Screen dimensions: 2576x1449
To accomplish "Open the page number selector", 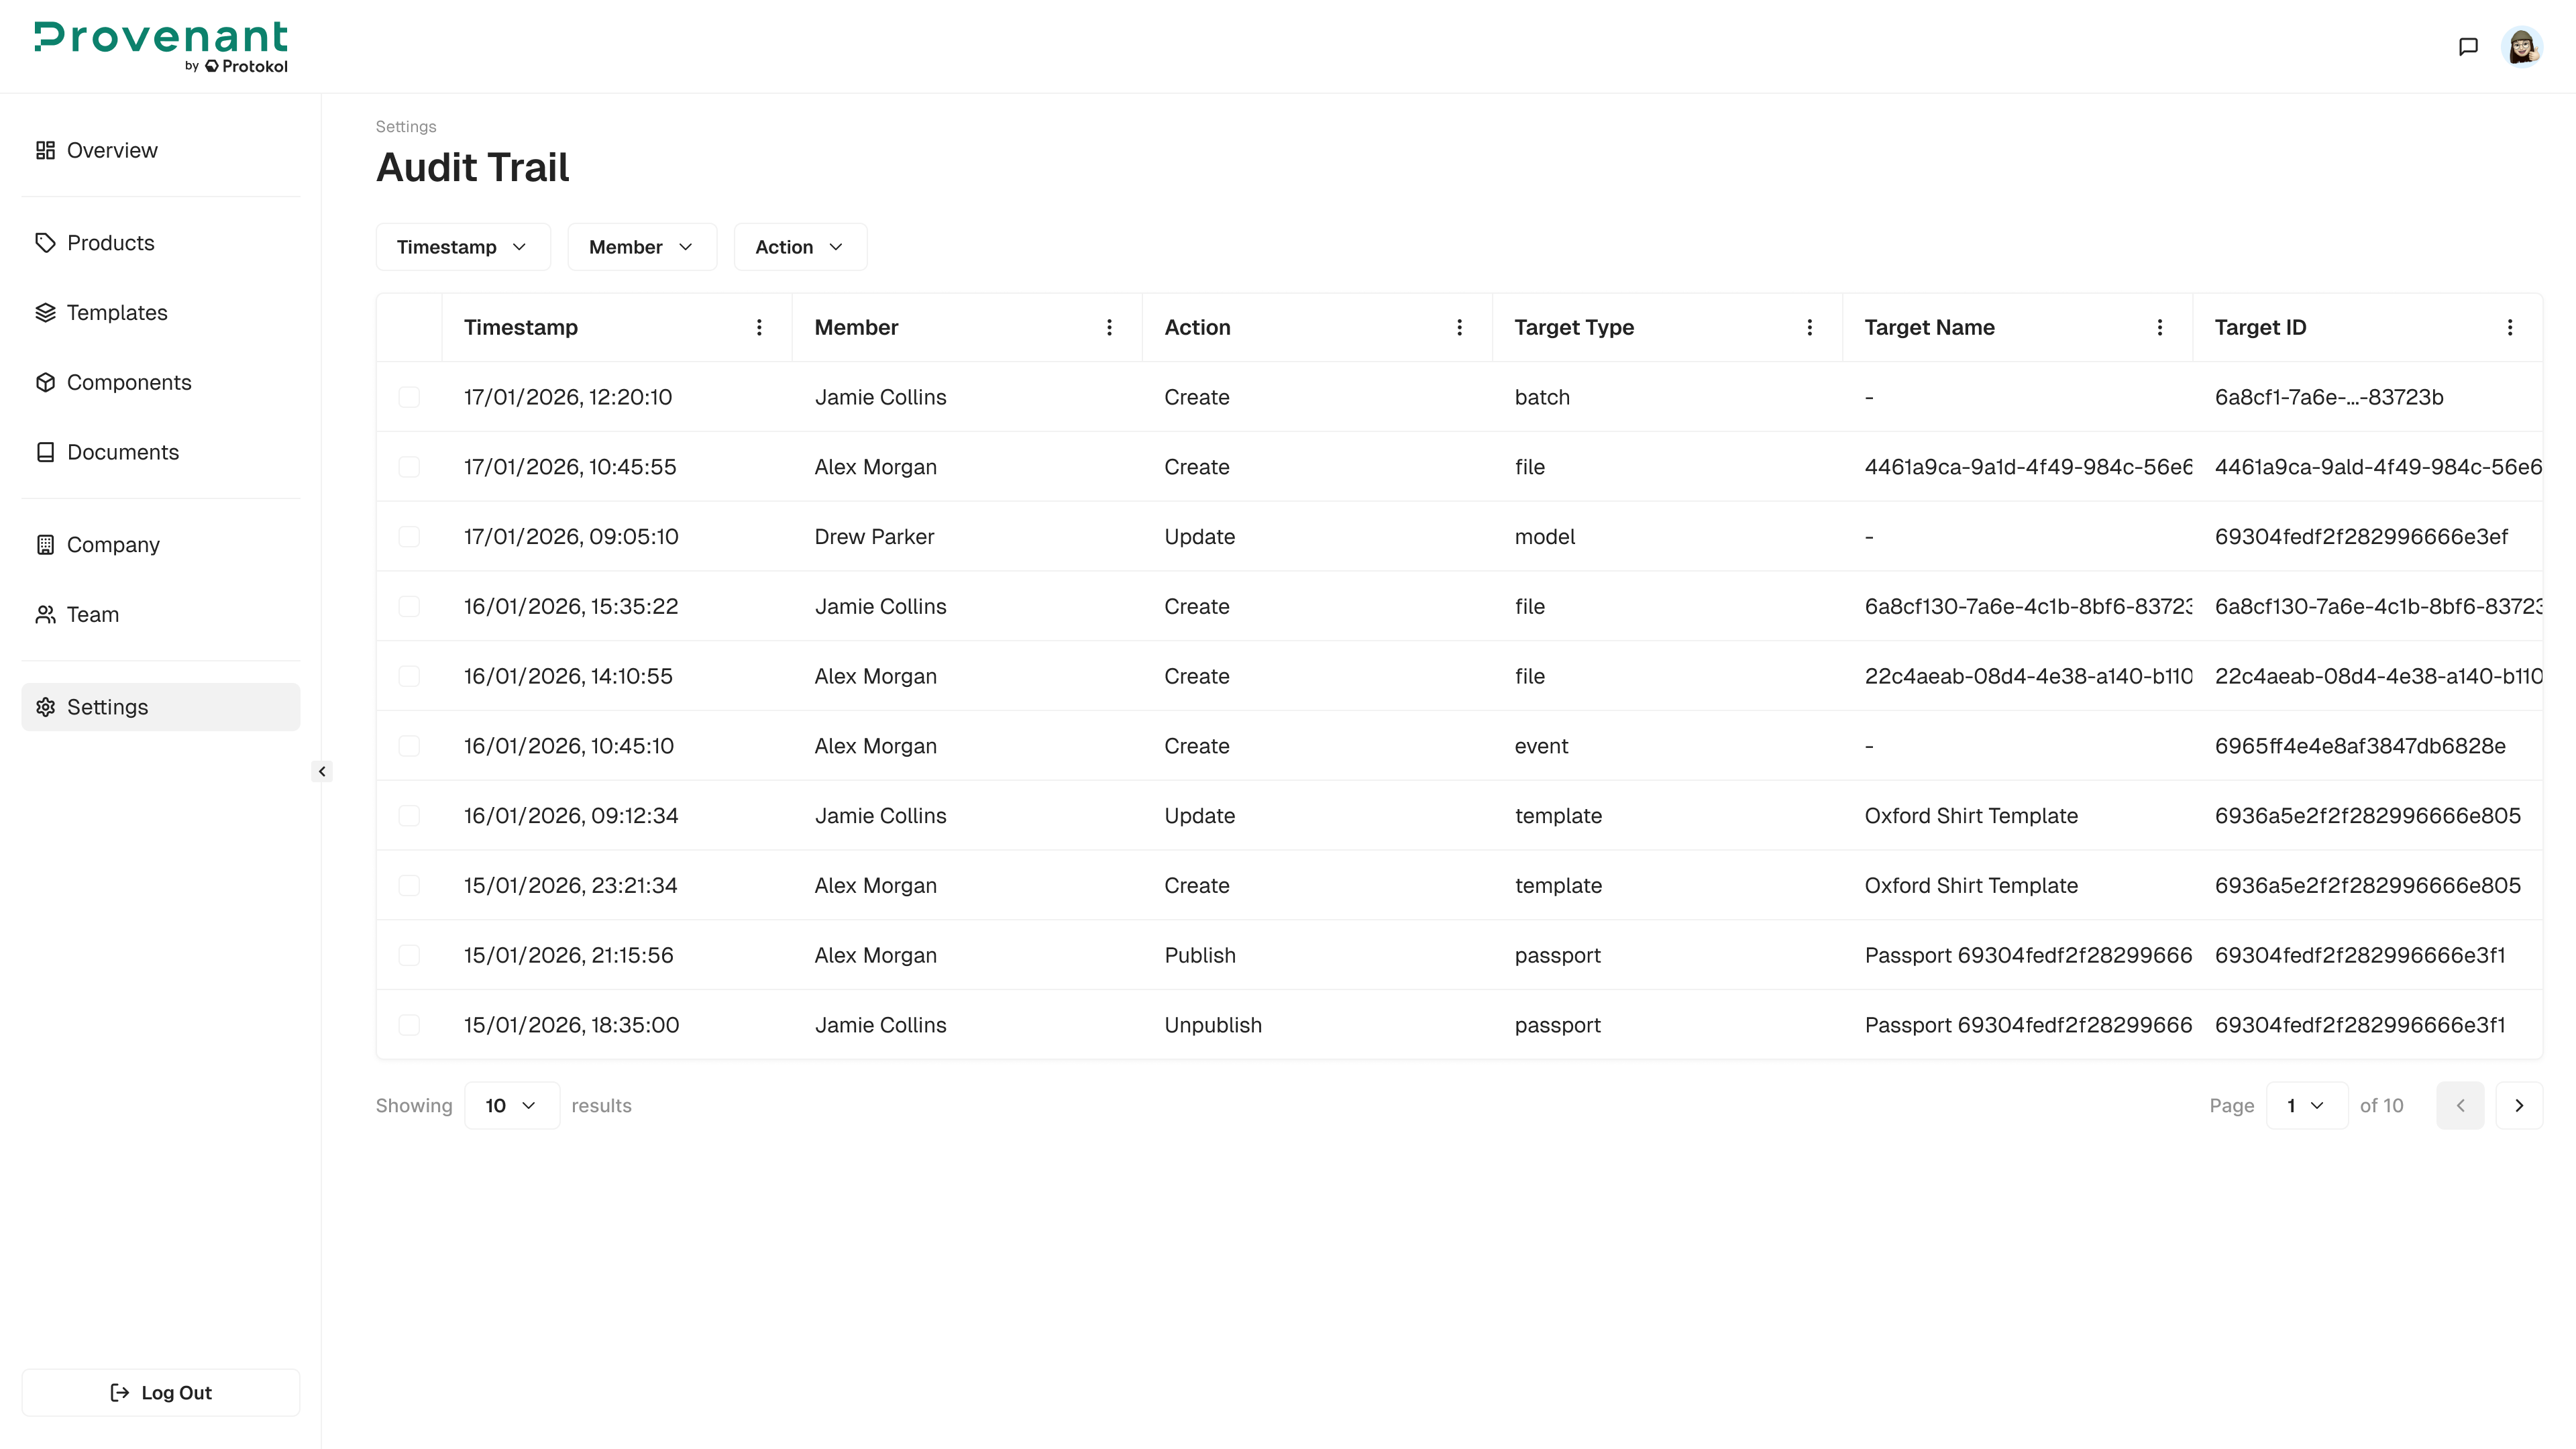I will [2307, 1105].
